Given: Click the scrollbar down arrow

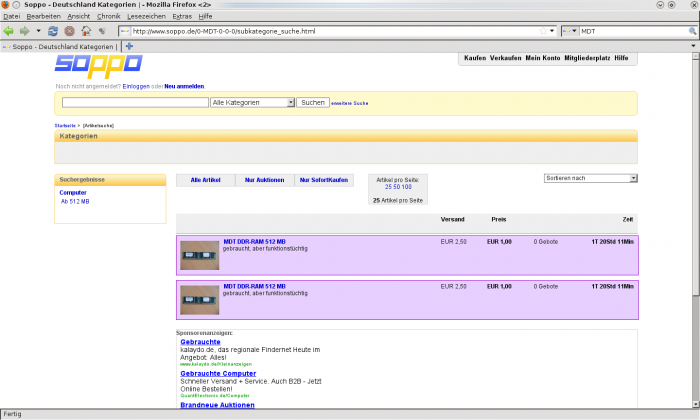Looking at the screenshot, I should point(696,404).
